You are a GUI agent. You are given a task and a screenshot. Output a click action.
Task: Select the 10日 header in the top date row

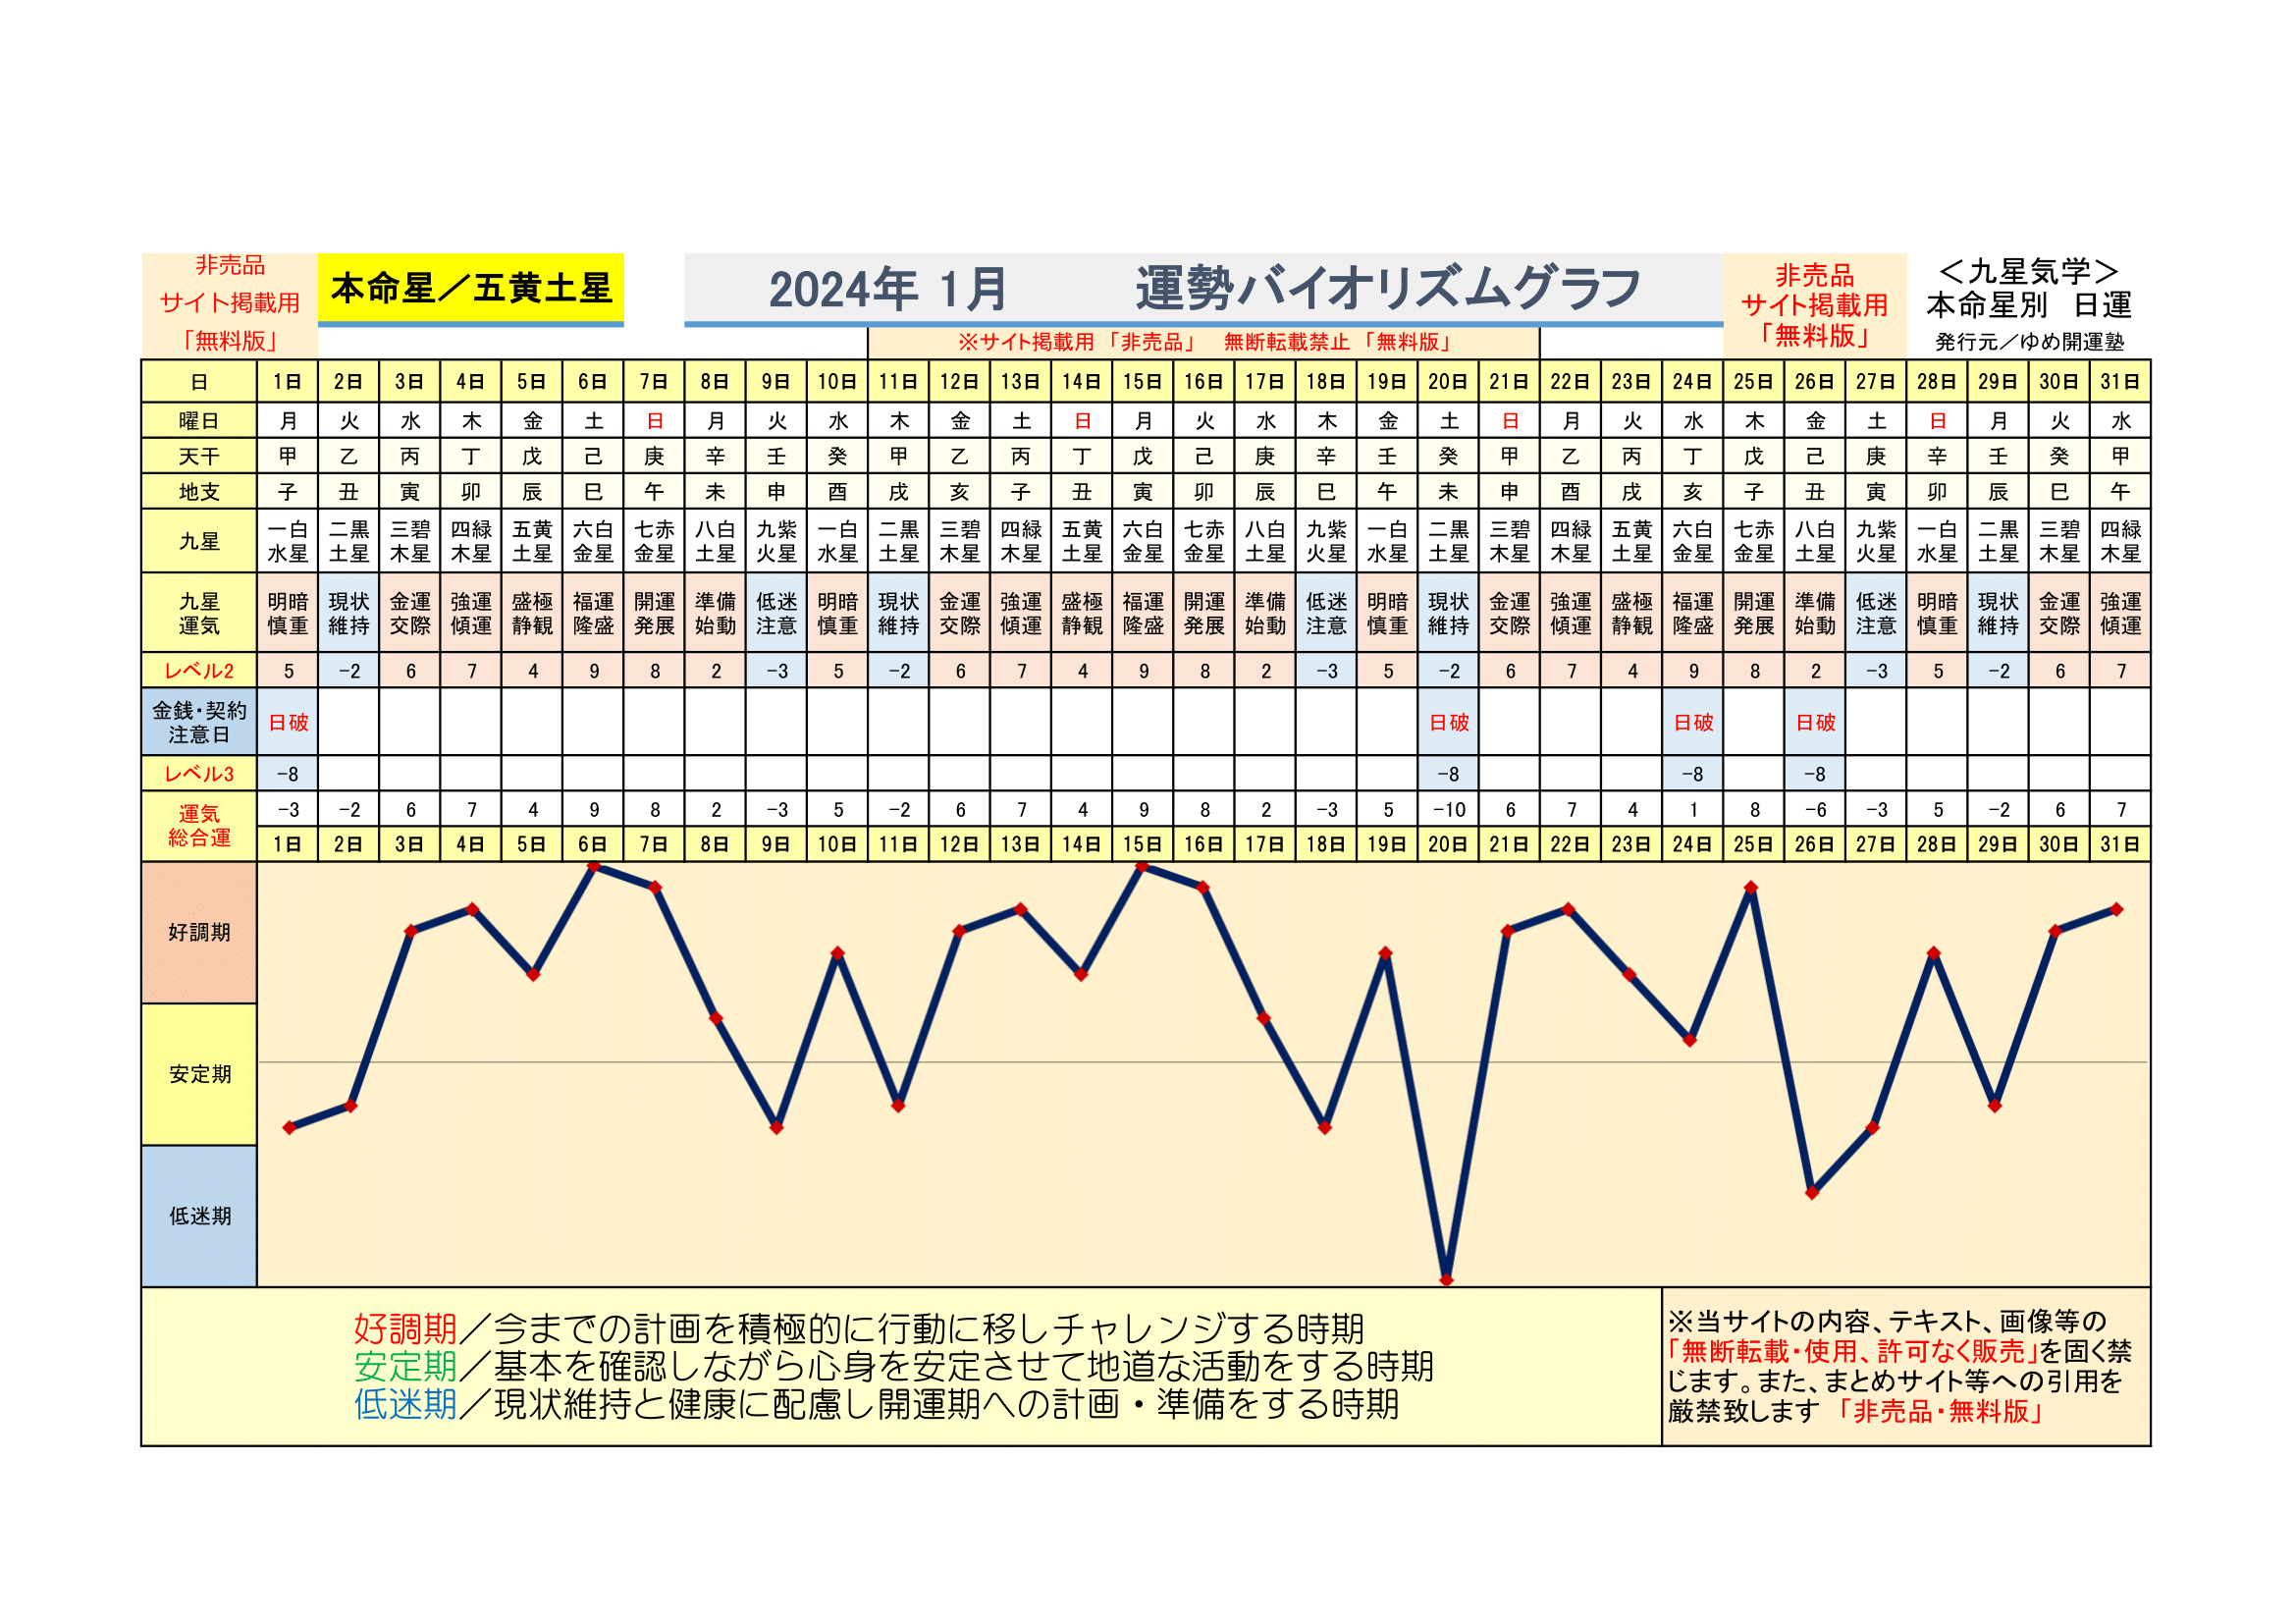837,382
